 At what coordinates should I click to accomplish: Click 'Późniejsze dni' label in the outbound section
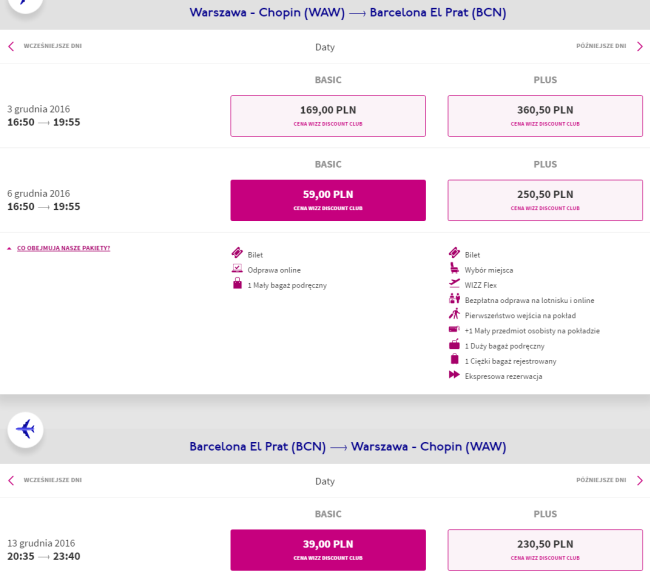click(601, 46)
